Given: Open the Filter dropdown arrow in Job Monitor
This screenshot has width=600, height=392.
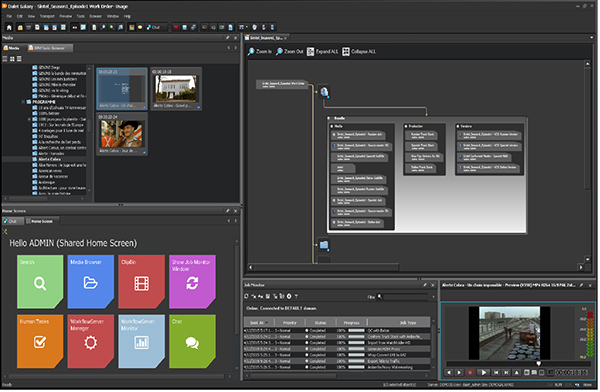Looking at the screenshot, I should [x=433, y=297].
